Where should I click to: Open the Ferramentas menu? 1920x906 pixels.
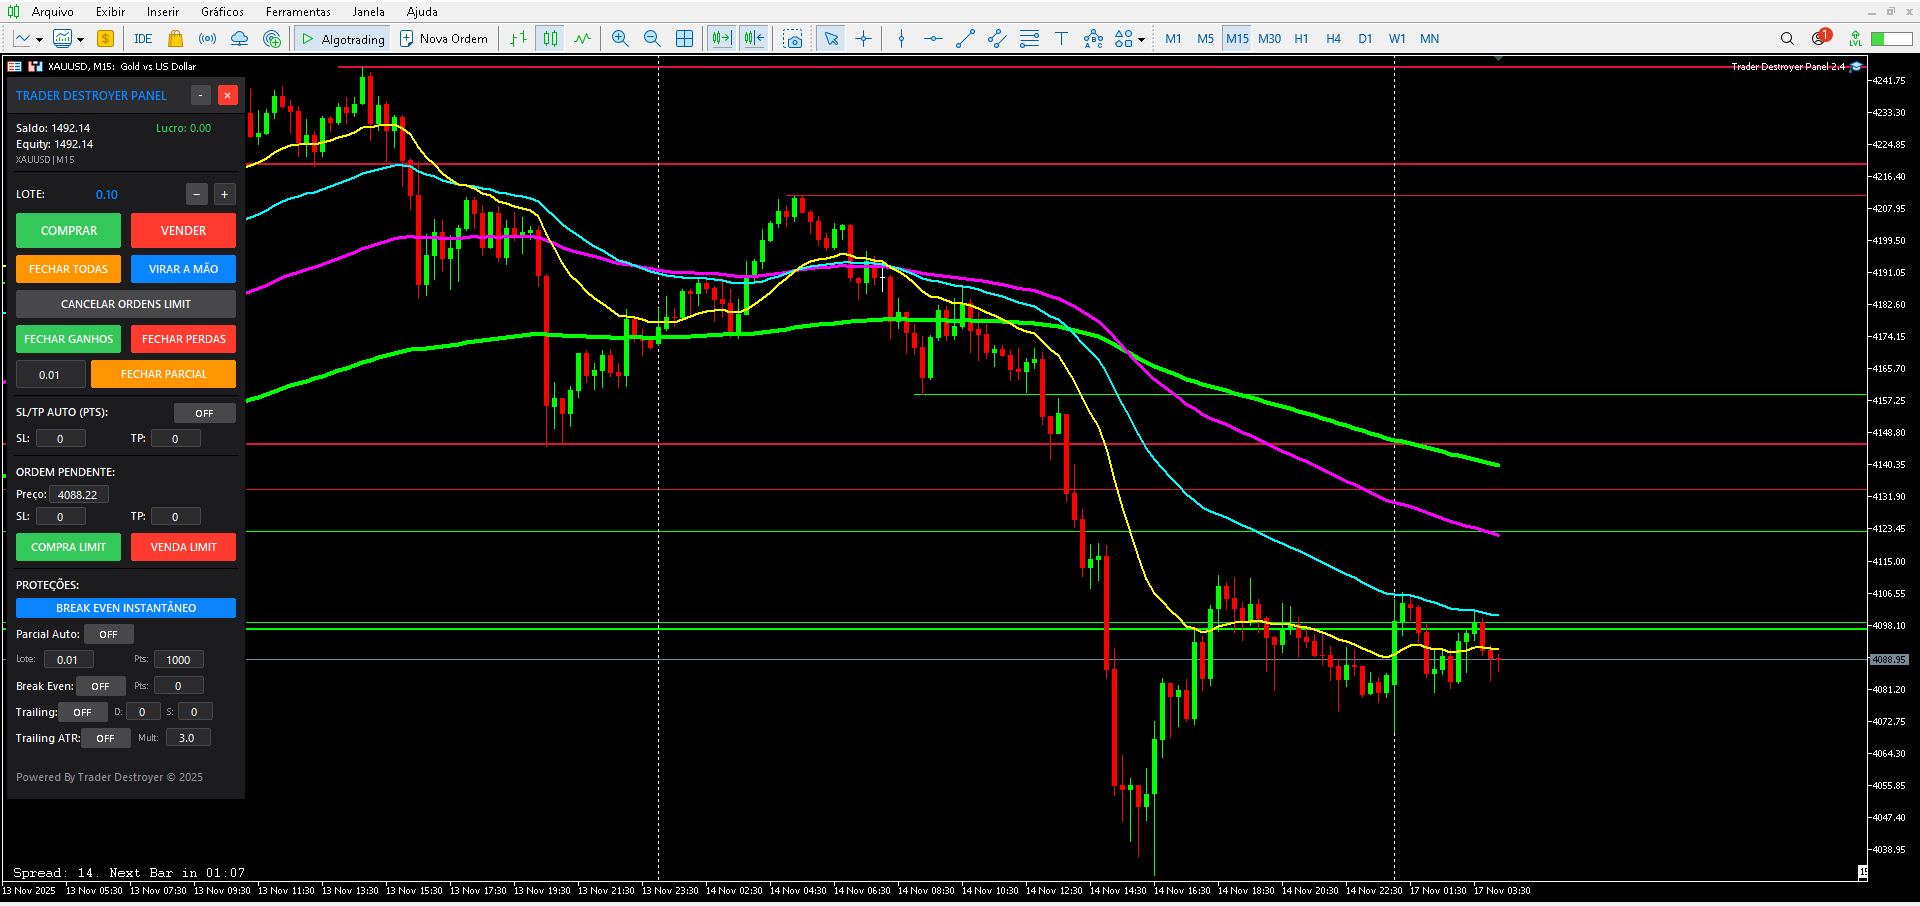pyautogui.click(x=298, y=12)
